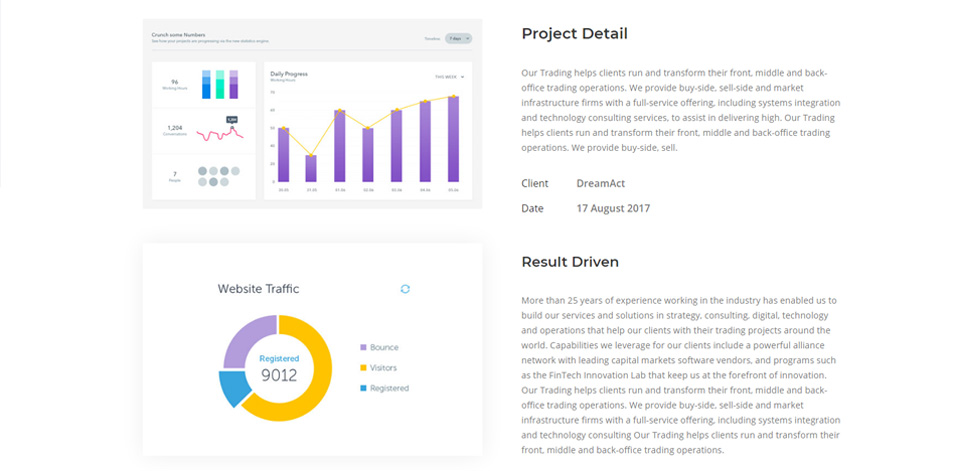Click the 1,204 Conversations stat
The height and width of the screenshot is (471, 980).
[x=174, y=130]
